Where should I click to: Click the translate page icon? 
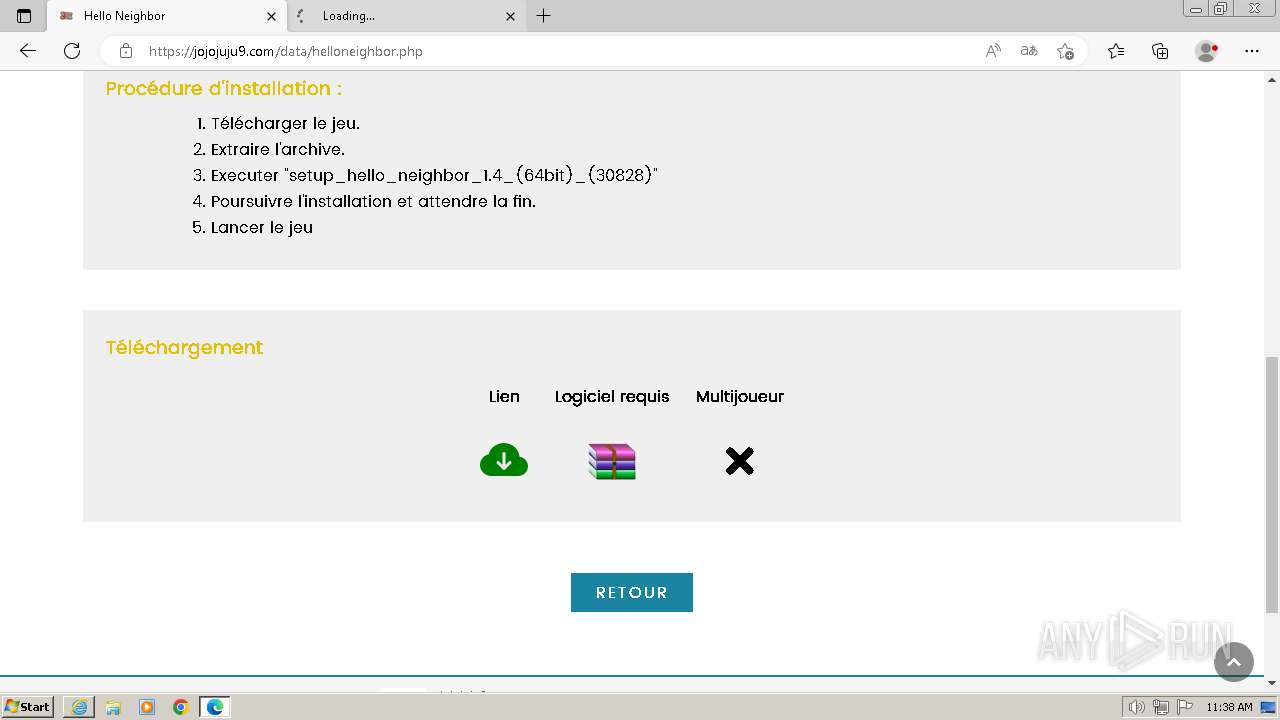coord(1028,51)
